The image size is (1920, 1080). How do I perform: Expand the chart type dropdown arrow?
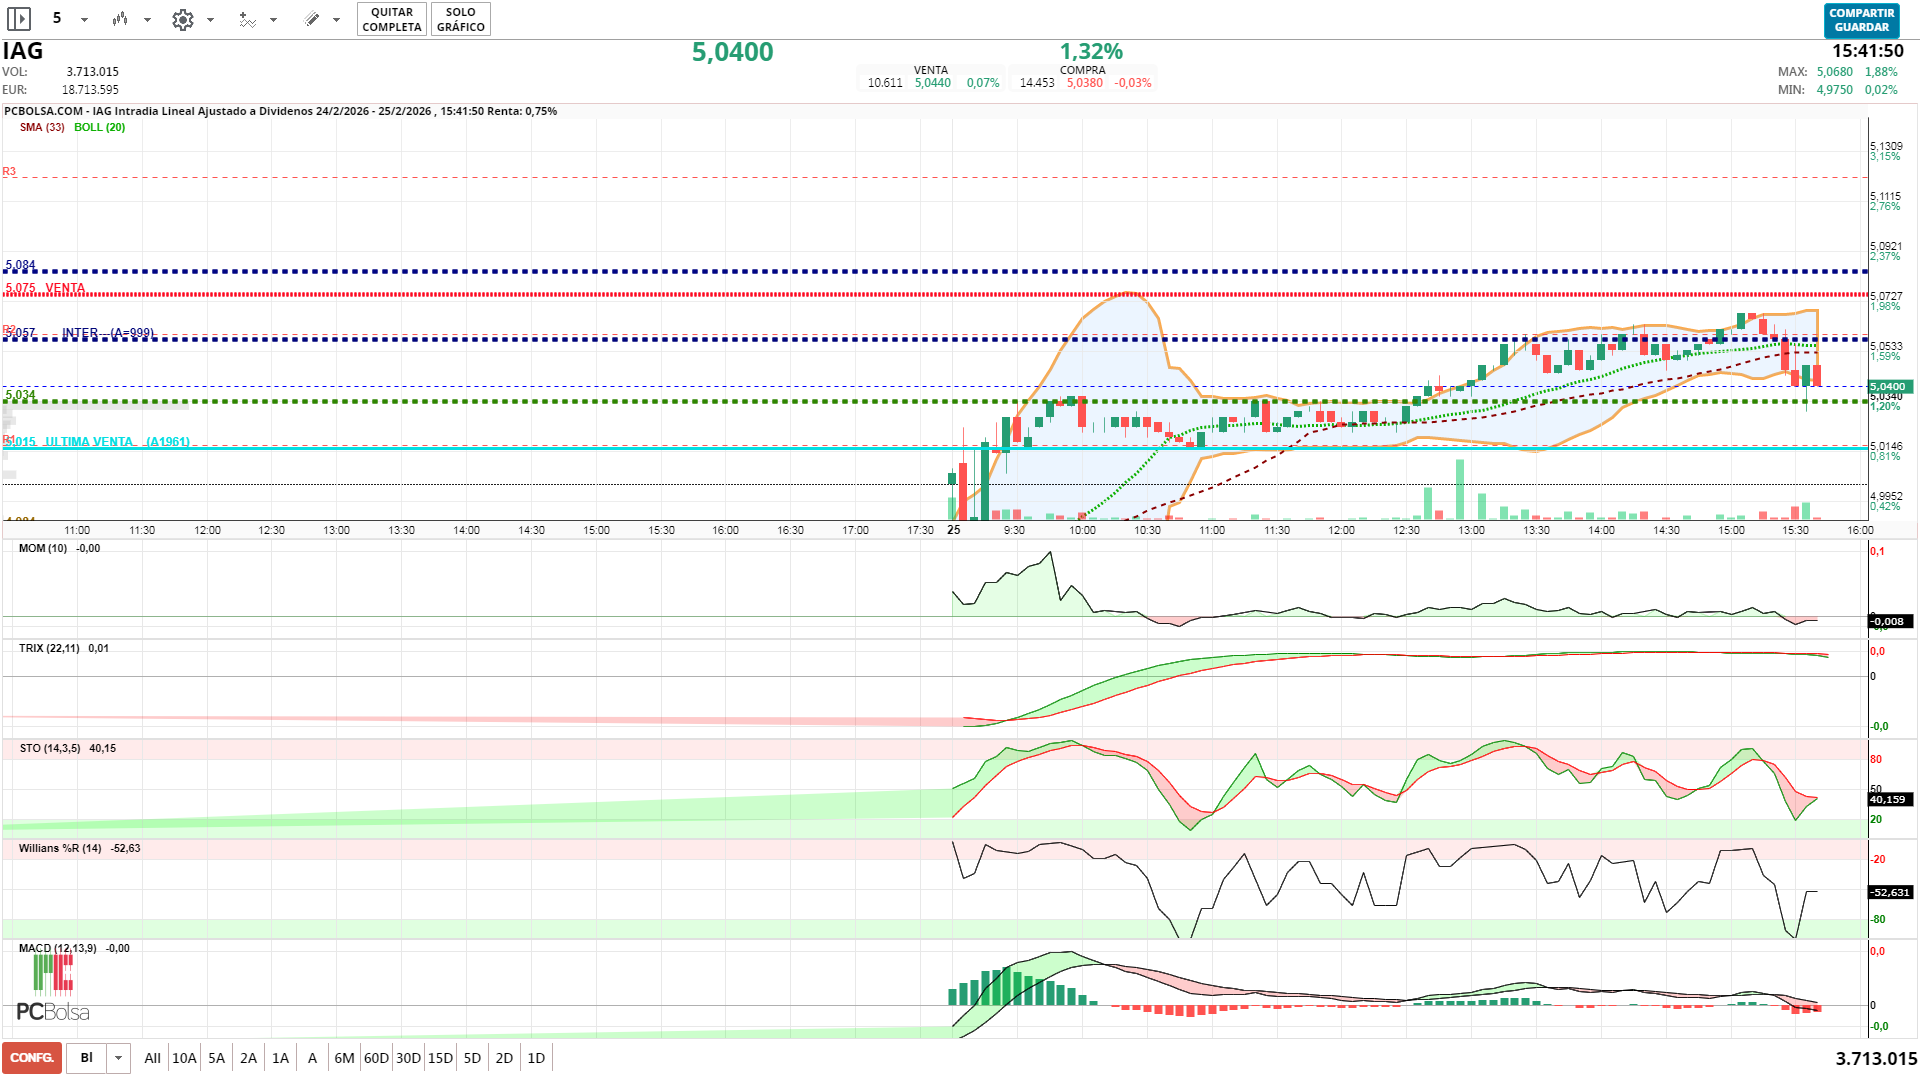(147, 20)
